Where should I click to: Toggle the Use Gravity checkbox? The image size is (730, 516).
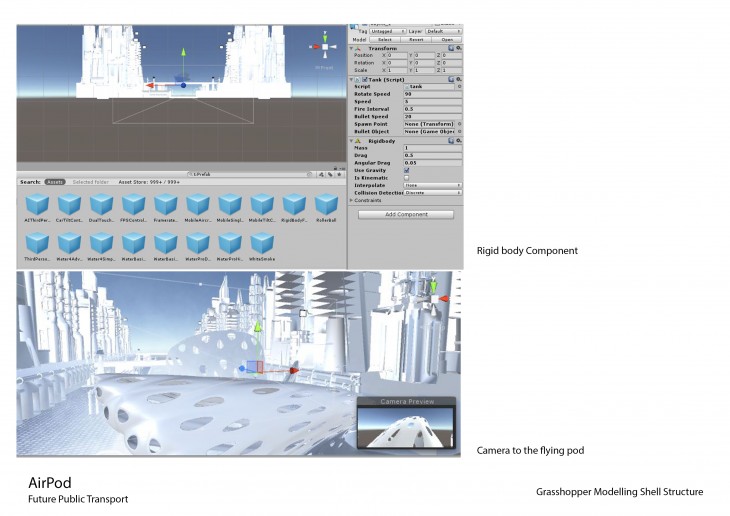[406, 170]
